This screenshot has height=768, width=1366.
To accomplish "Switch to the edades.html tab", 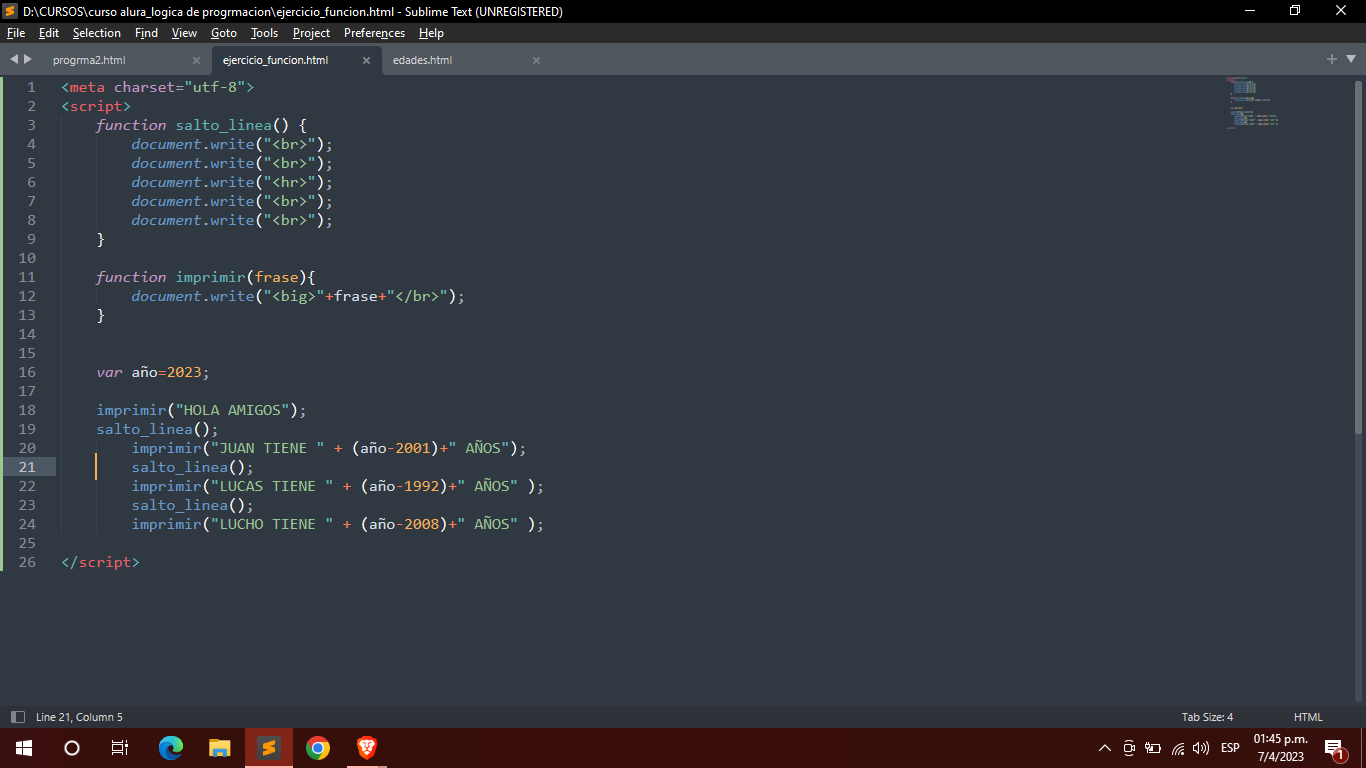I will (422, 60).
